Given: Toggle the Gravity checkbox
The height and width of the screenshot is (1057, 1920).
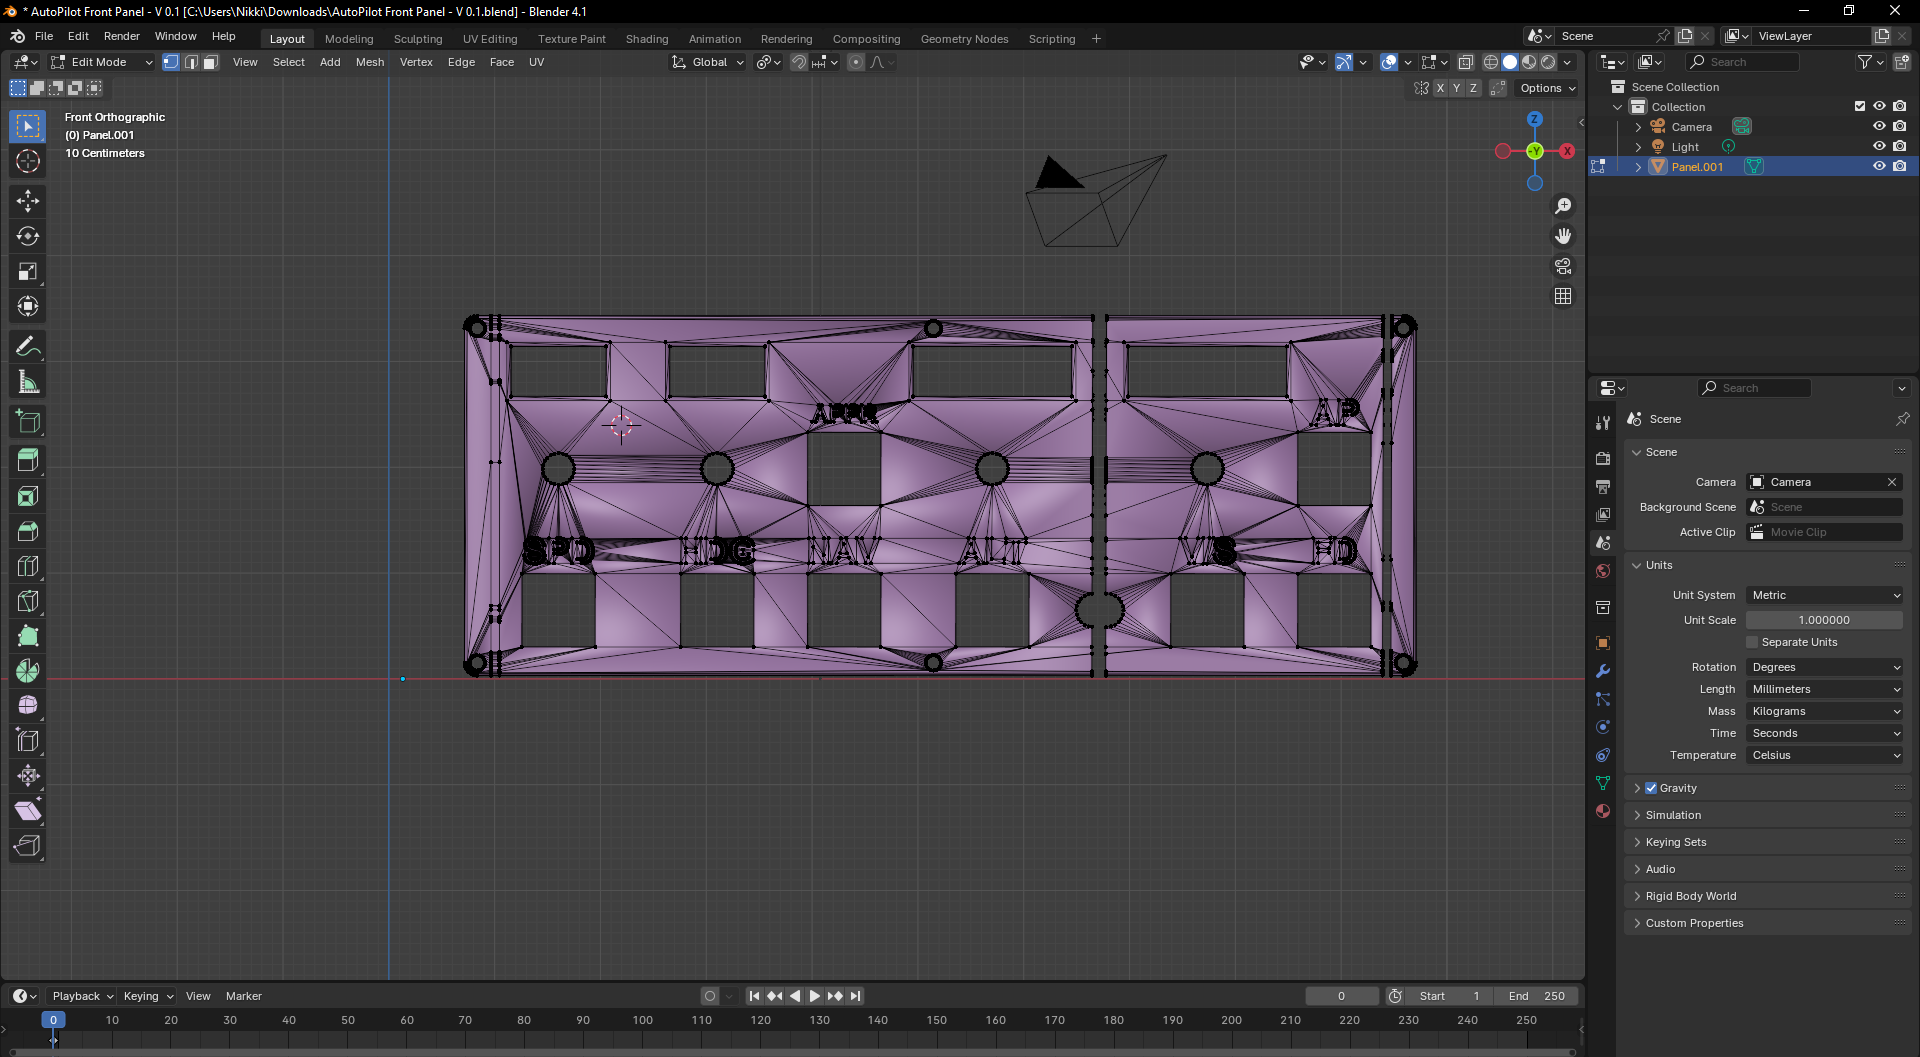Looking at the screenshot, I should pos(1651,788).
